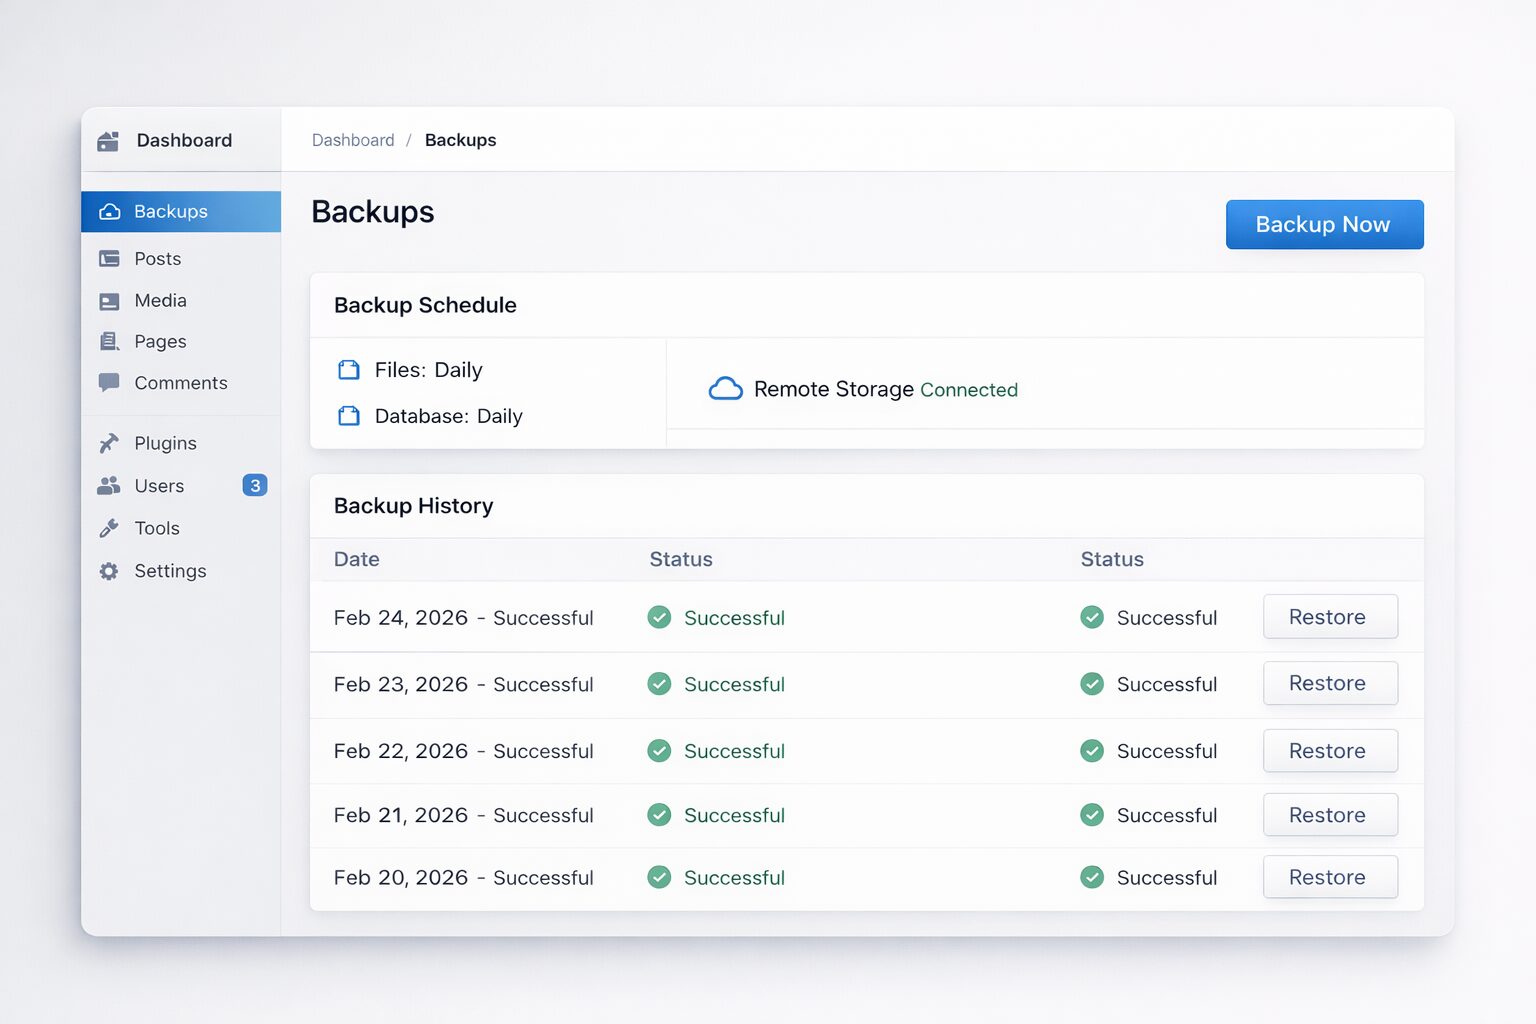Click the green checkmark for Feb 24 backup
Viewport: 1536px width, 1024px height.
659,617
